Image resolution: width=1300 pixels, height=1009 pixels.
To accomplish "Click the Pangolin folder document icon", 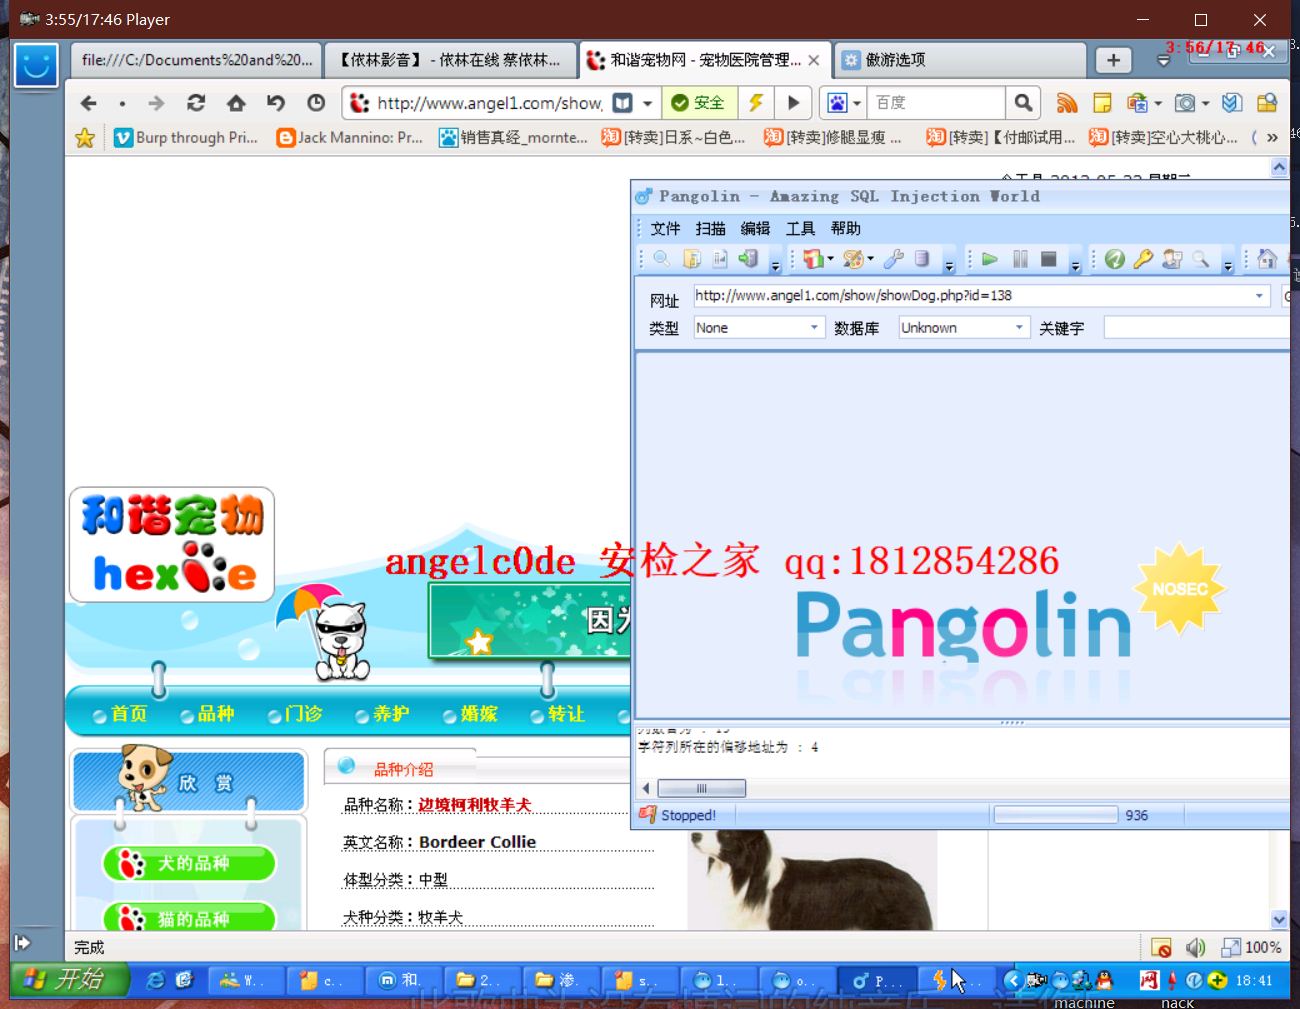I will coord(691,259).
